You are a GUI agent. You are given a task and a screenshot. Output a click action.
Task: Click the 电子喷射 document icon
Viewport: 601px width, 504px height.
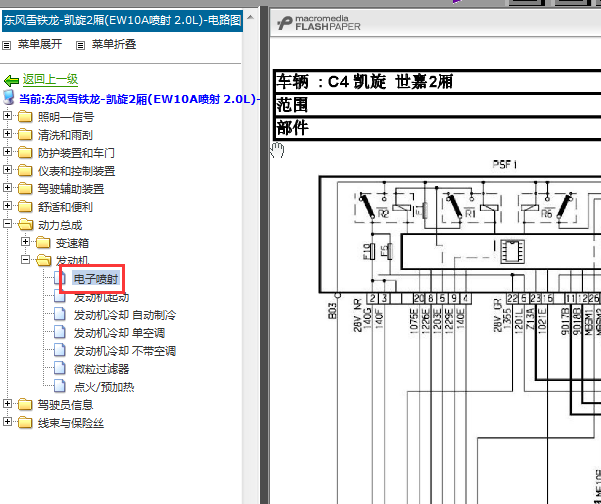(59, 277)
